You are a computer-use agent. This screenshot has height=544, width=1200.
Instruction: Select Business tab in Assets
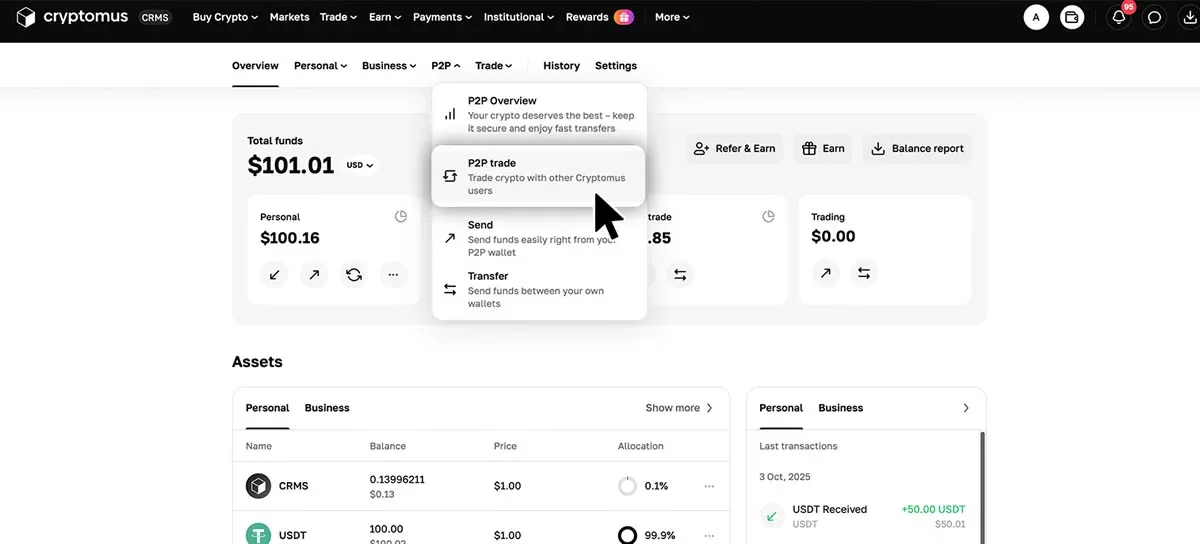click(327, 408)
